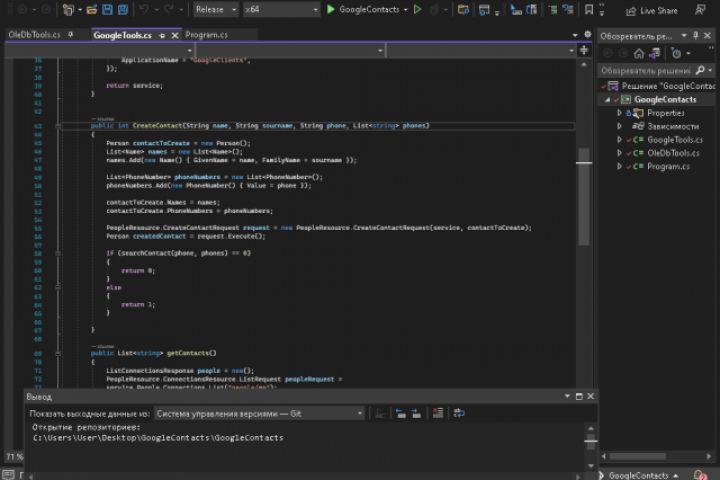Screen dimensions: 720x480
Task: Expand the Properties node
Action: [619, 113]
